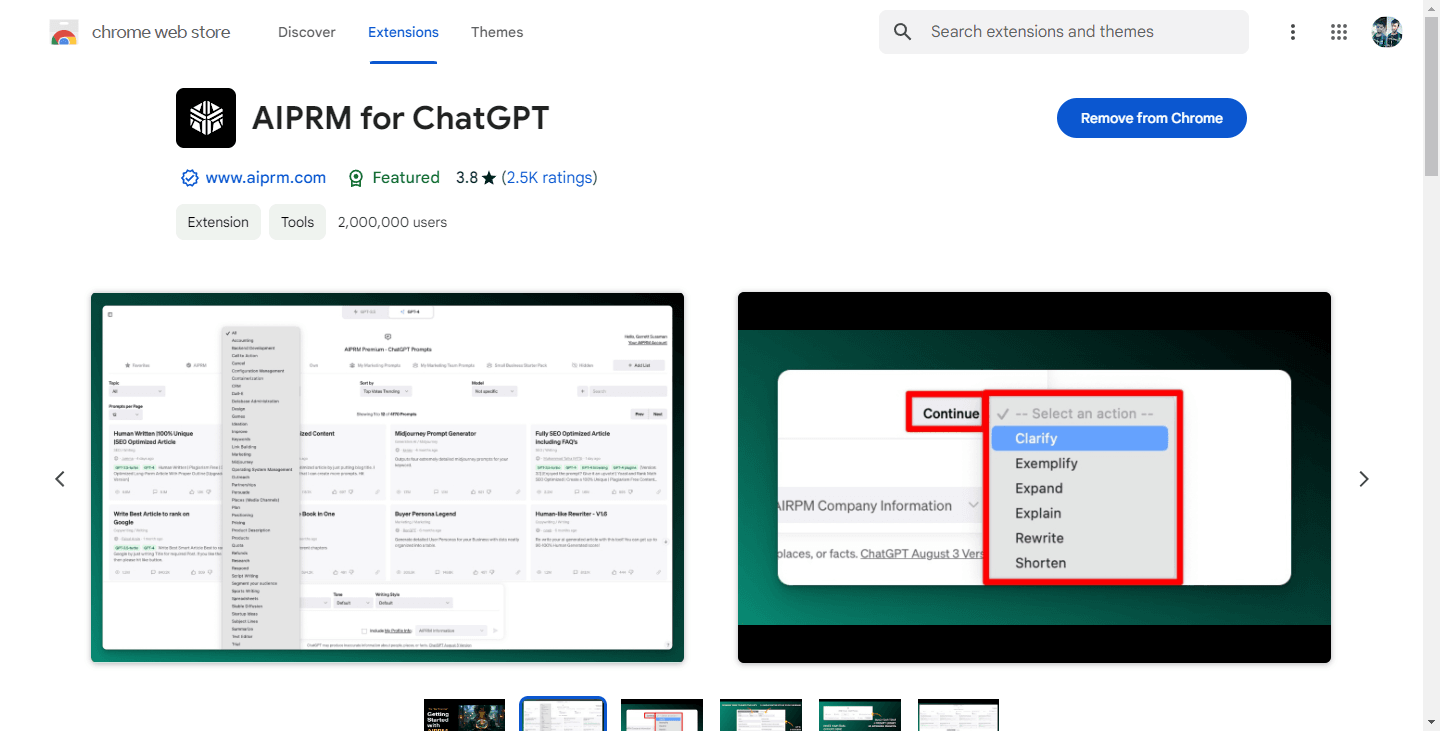Screen dimensions: 1440x731
Task: Click the Chrome Web Store rainbow logo
Action: point(64,32)
